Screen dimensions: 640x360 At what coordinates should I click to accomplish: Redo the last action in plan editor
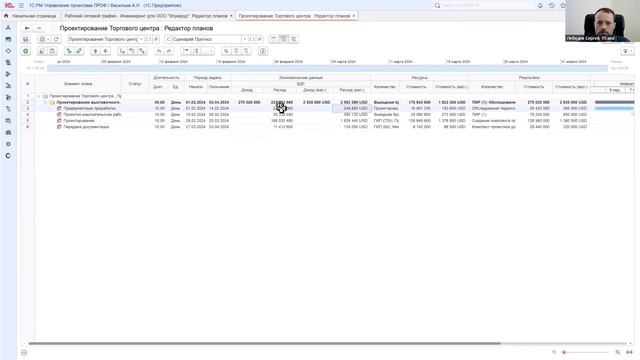(169, 51)
